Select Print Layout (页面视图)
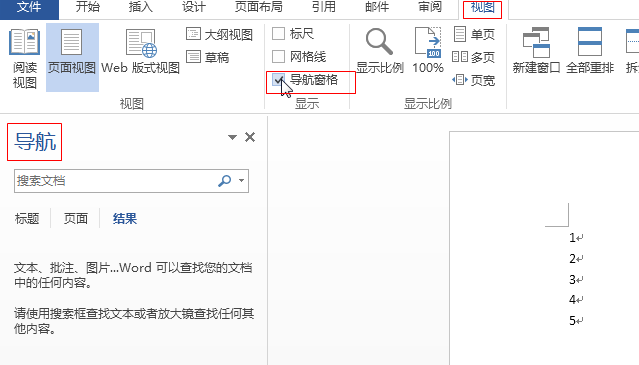 pyautogui.click(x=72, y=57)
